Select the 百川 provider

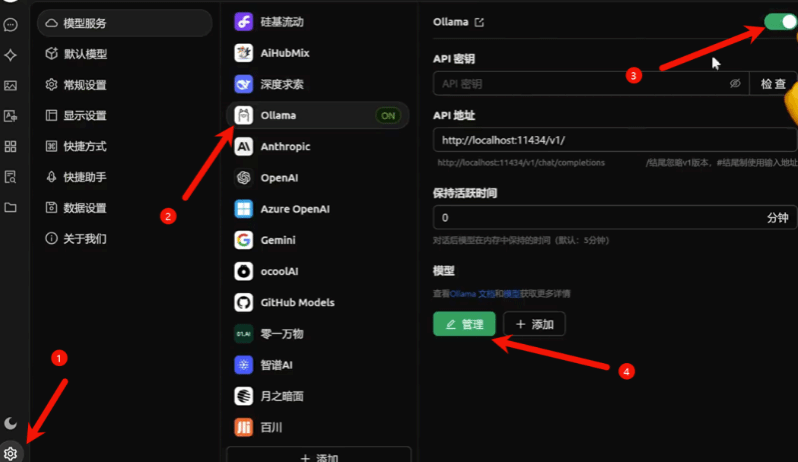pos(318,427)
